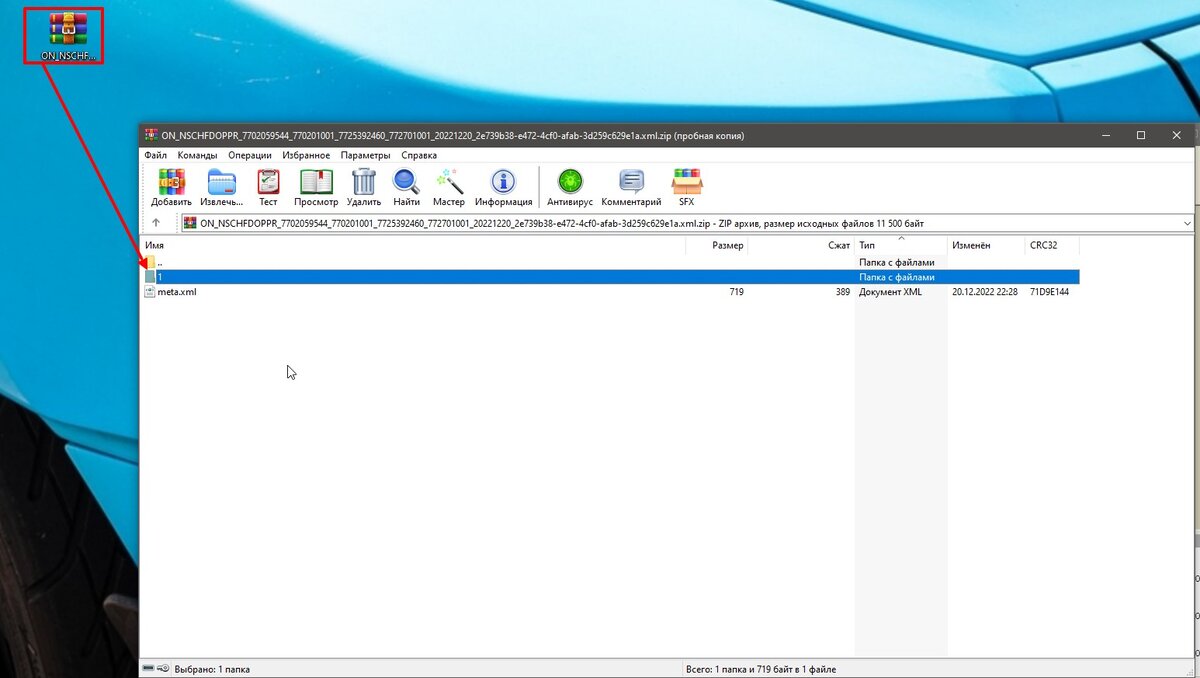Viewport: 1200px width, 678px height.
Task: Click the drive icon in status bar
Action: [148, 669]
